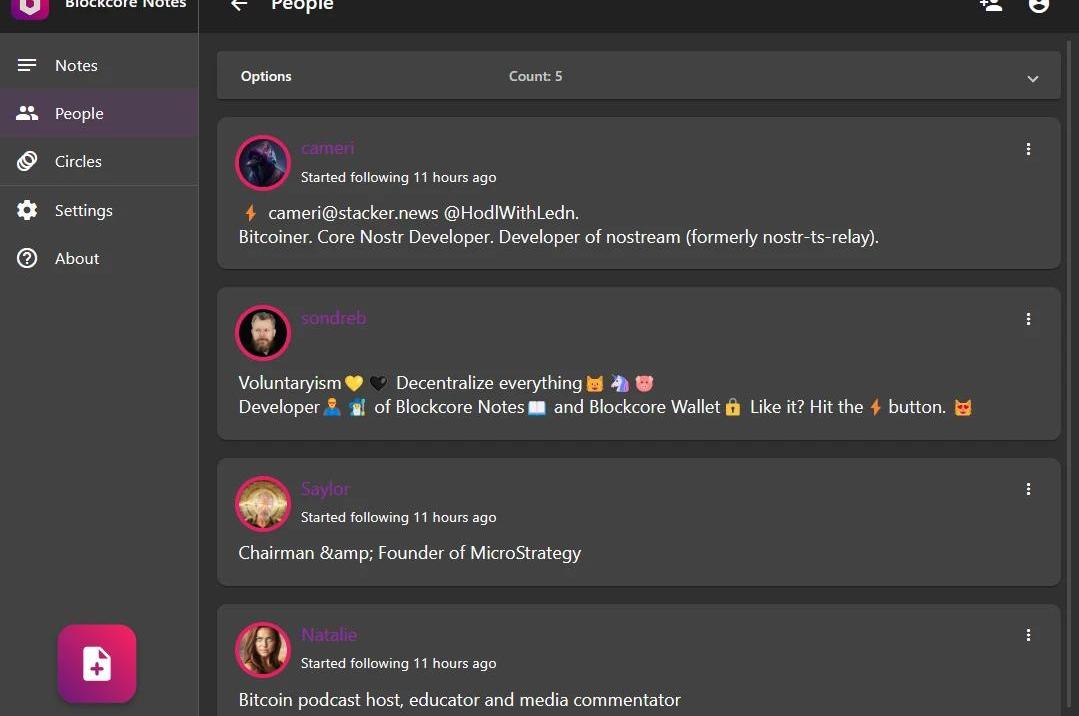The image size is (1079, 716).
Task: Click cameri's avatar picture
Action: pyautogui.click(x=263, y=162)
